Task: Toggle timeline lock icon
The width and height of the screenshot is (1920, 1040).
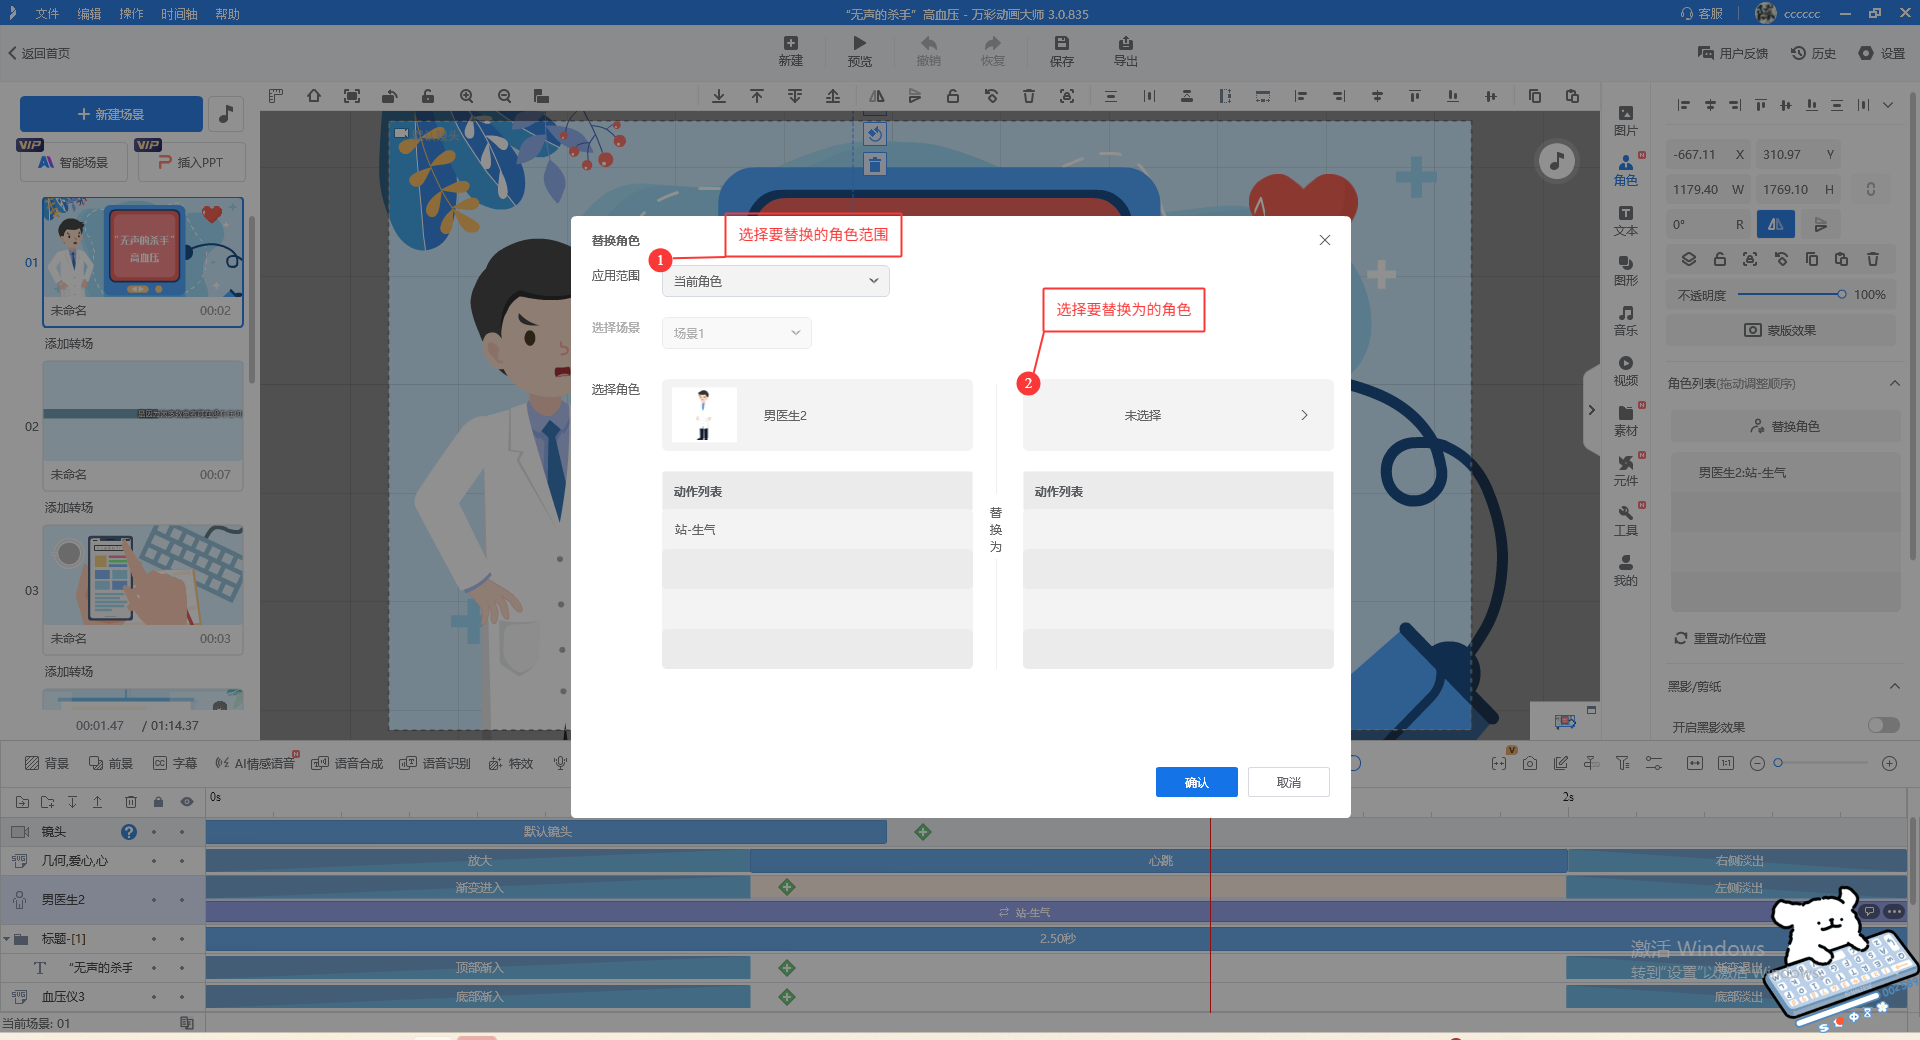Action: click(158, 802)
